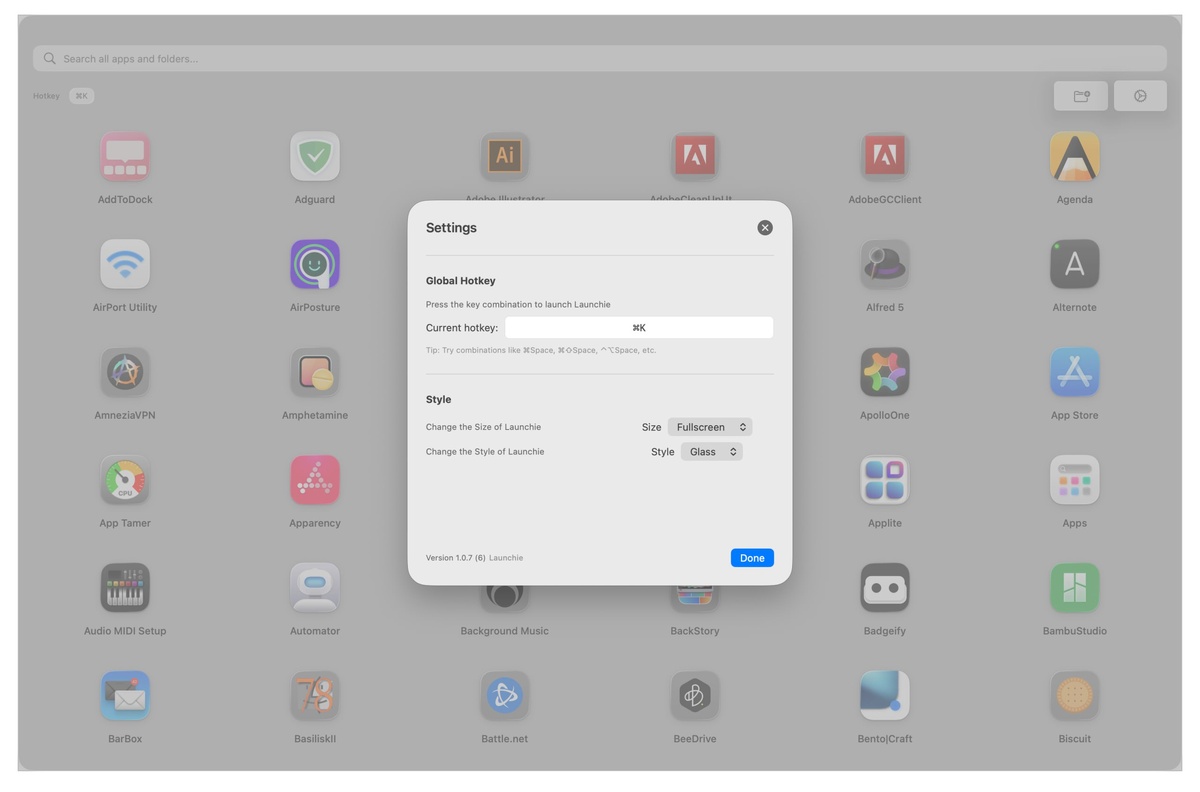This screenshot has height=792, width=1200.
Task: Launch Audio MIDI Setup keyboard icon
Action: click(125, 589)
